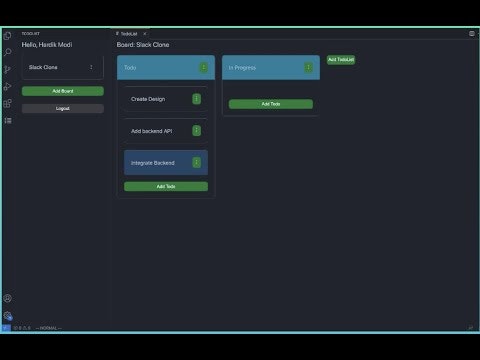Open the In Progress column options menu

click(308, 68)
